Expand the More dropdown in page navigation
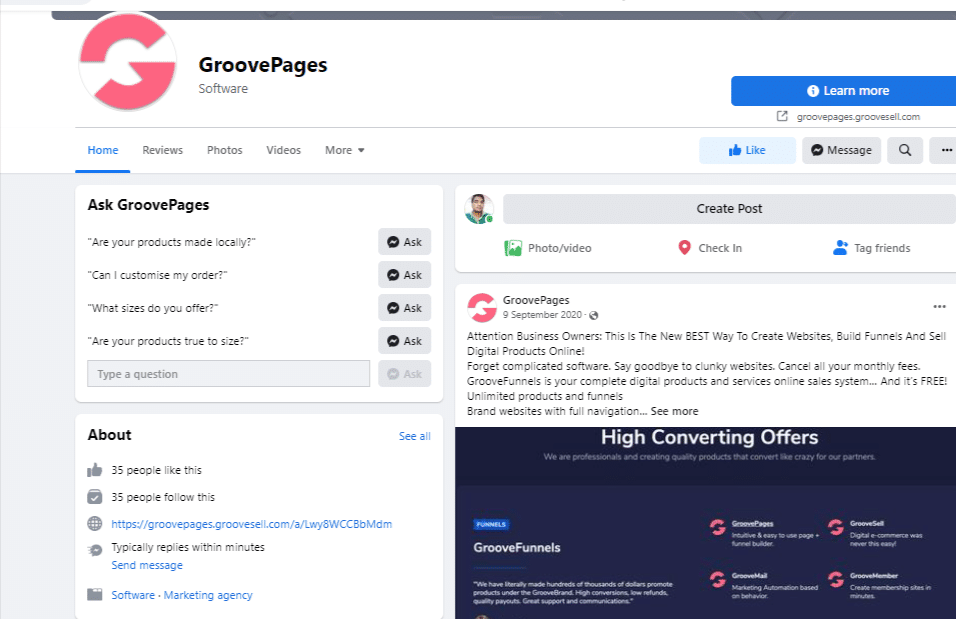This screenshot has width=956, height=619. click(344, 150)
